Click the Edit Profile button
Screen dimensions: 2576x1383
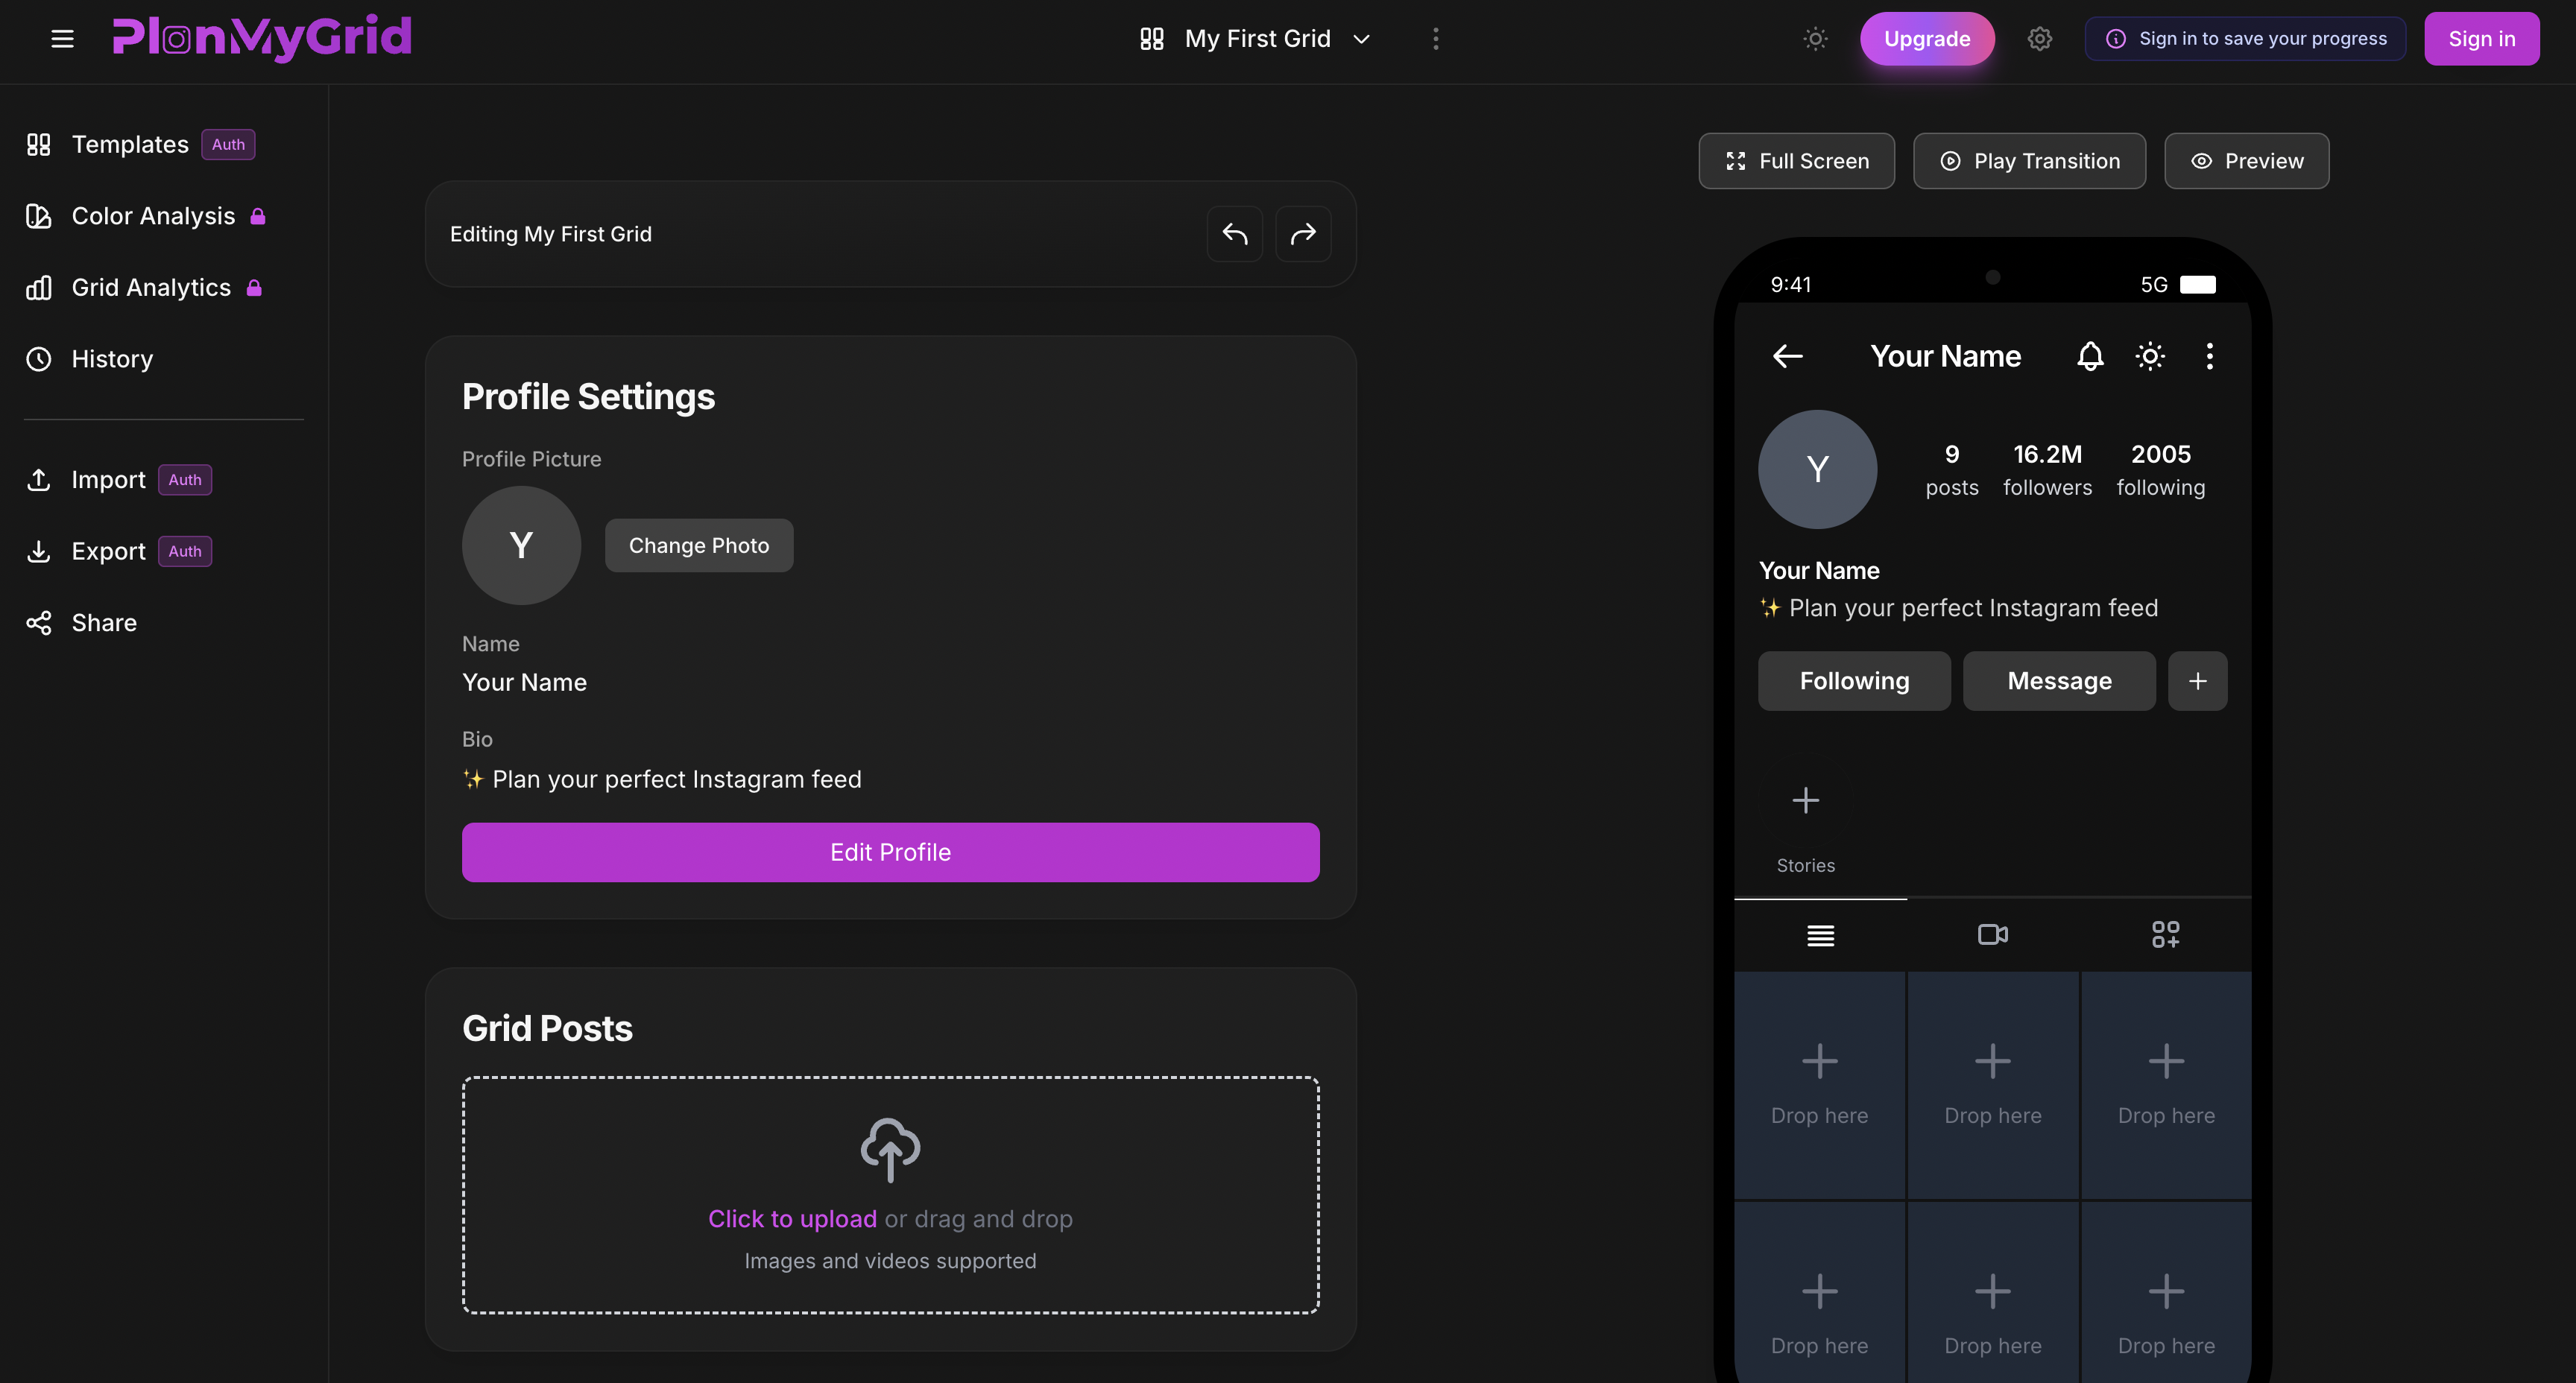click(x=890, y=852)
